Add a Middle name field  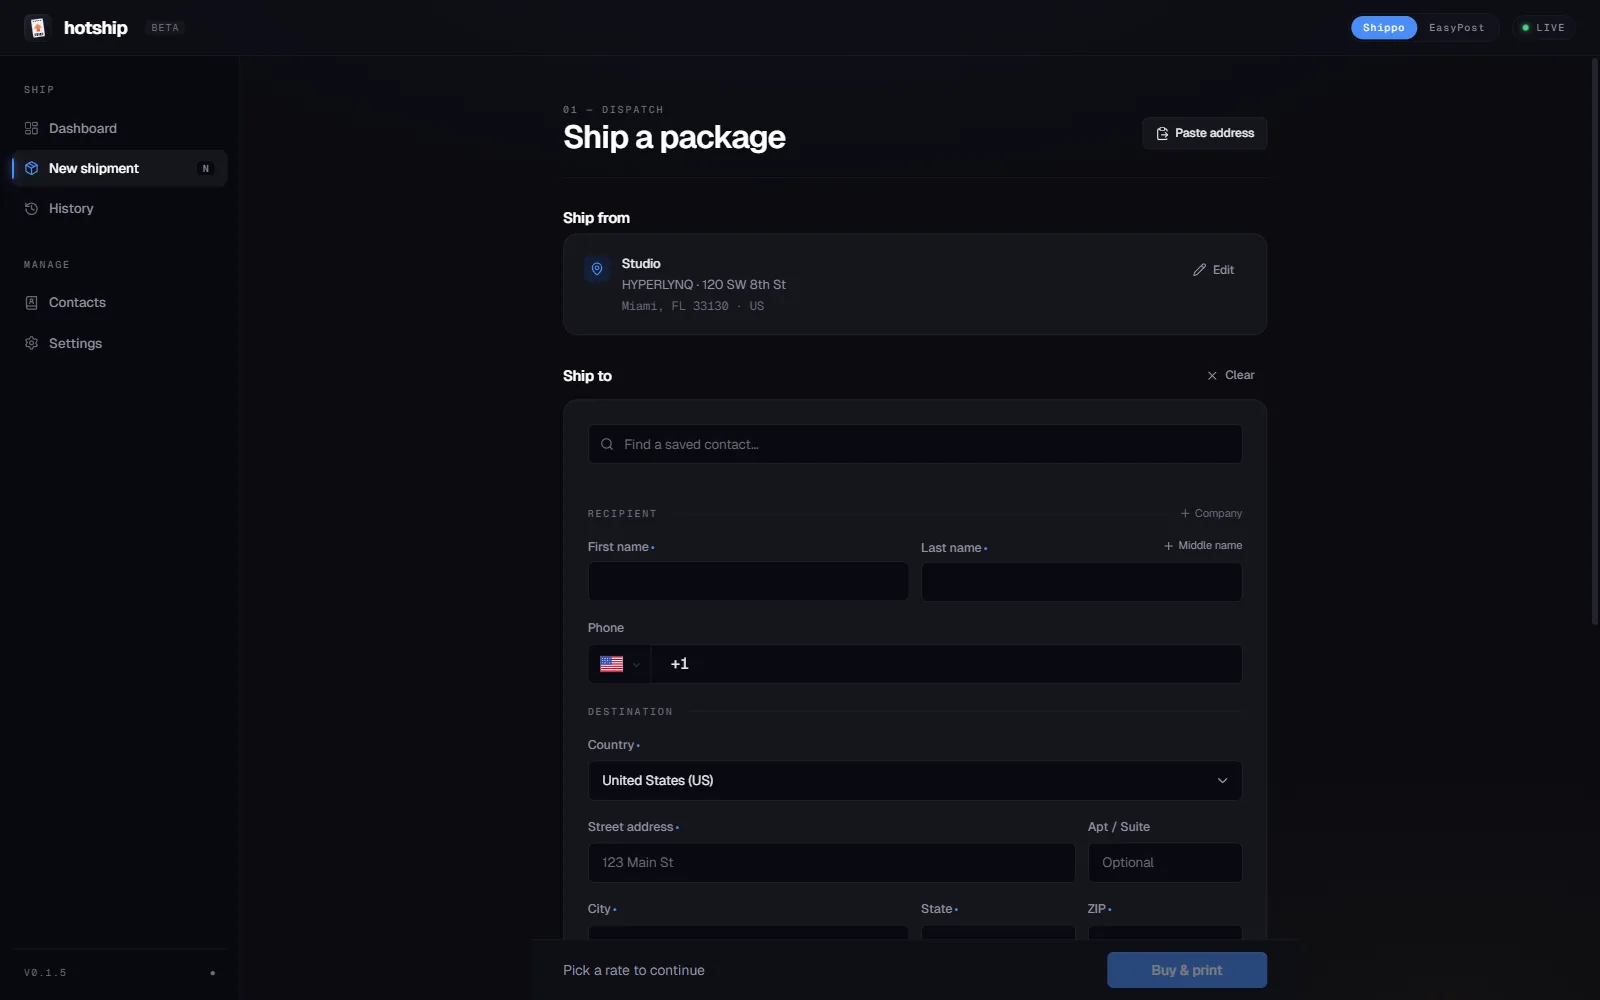1203,545
